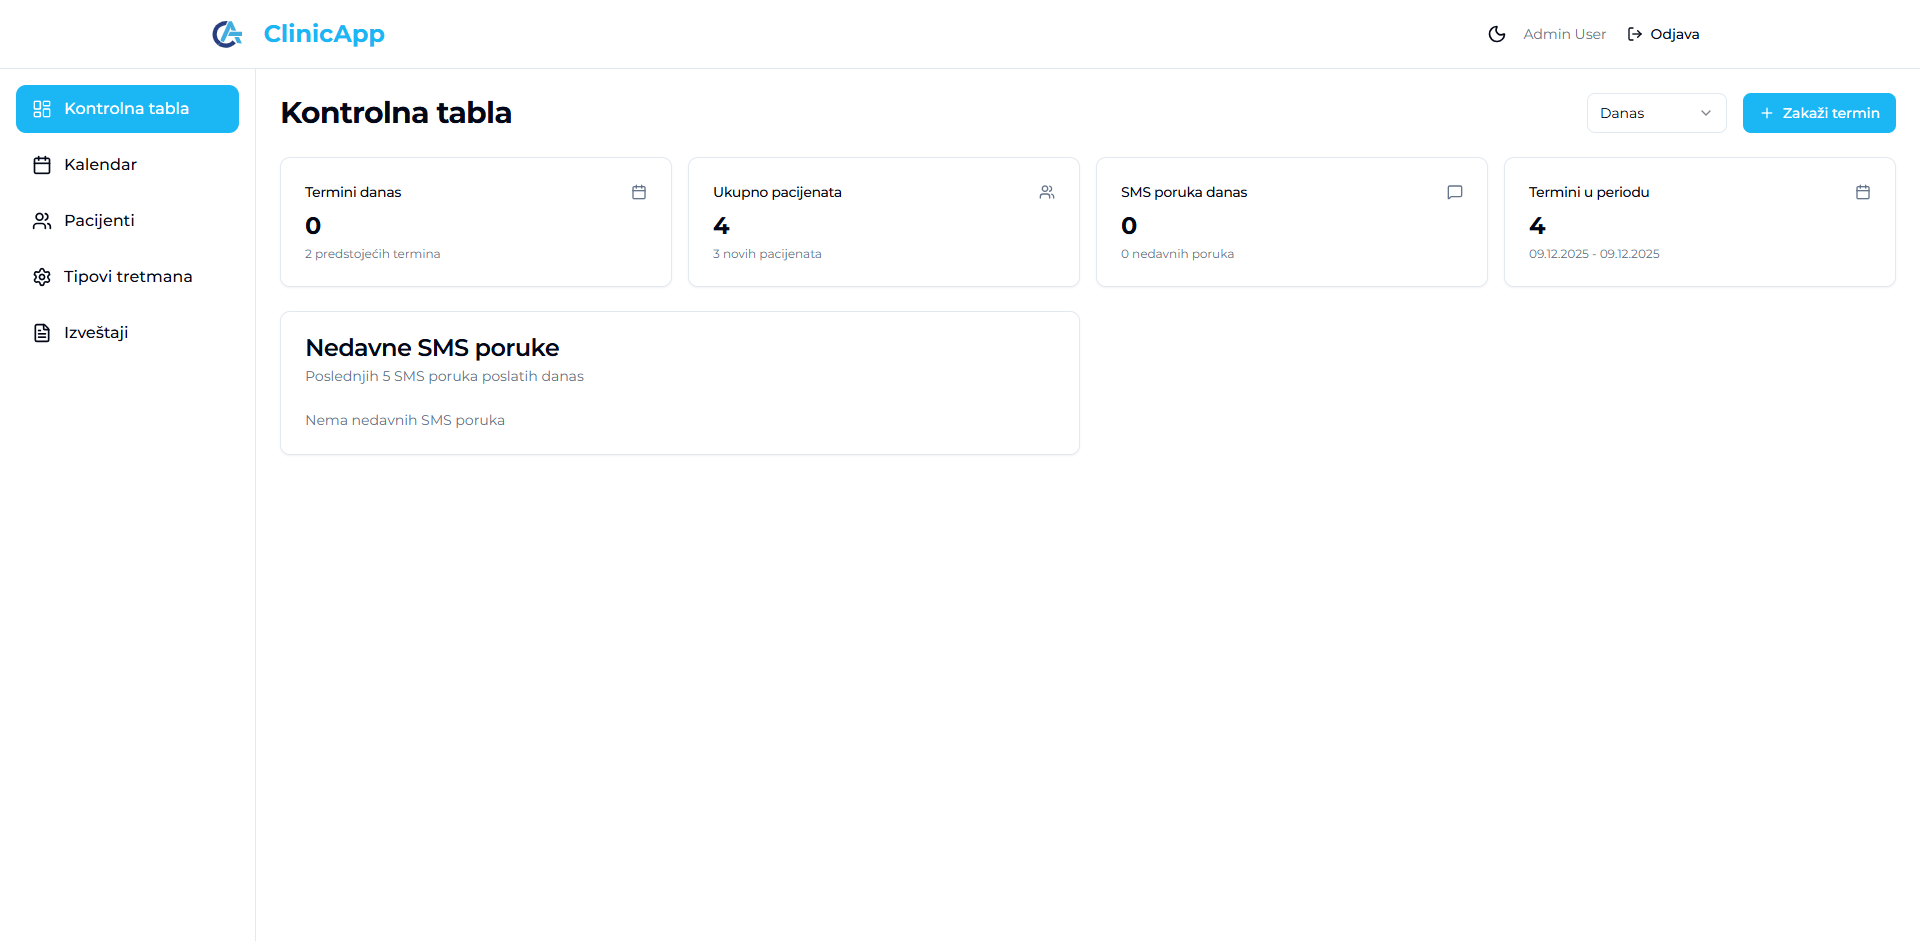Click the ClinicApp logo icon

pos(227,34)
